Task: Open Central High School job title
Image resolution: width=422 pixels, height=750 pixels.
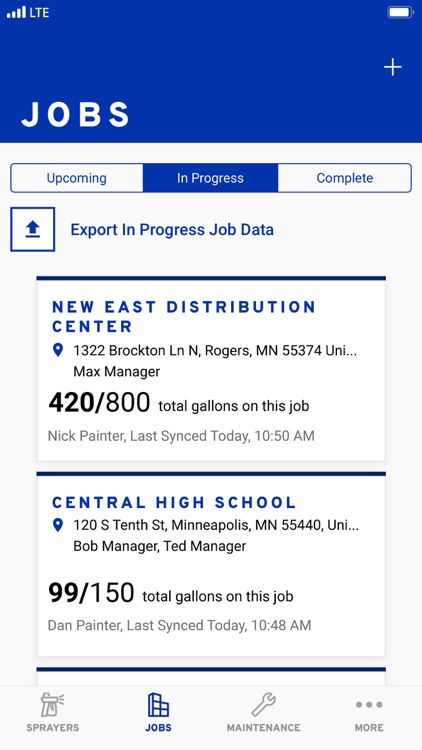Action: [x=174, y=503]
